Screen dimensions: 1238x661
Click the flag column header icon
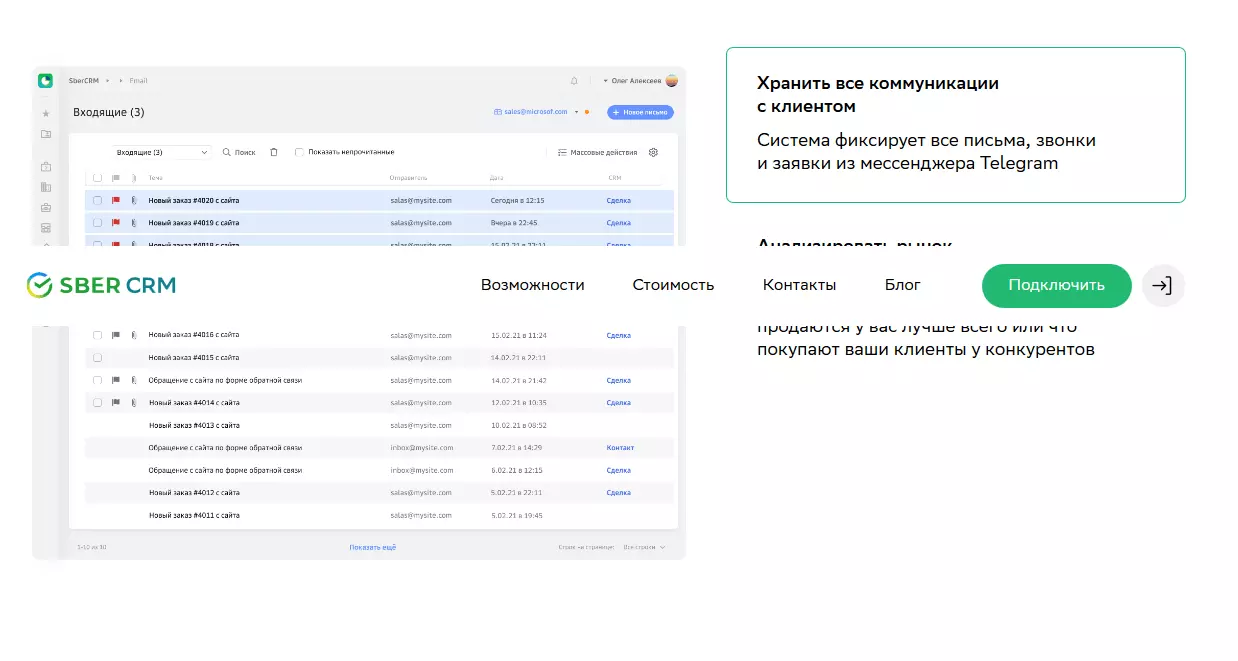click(116, 178)
